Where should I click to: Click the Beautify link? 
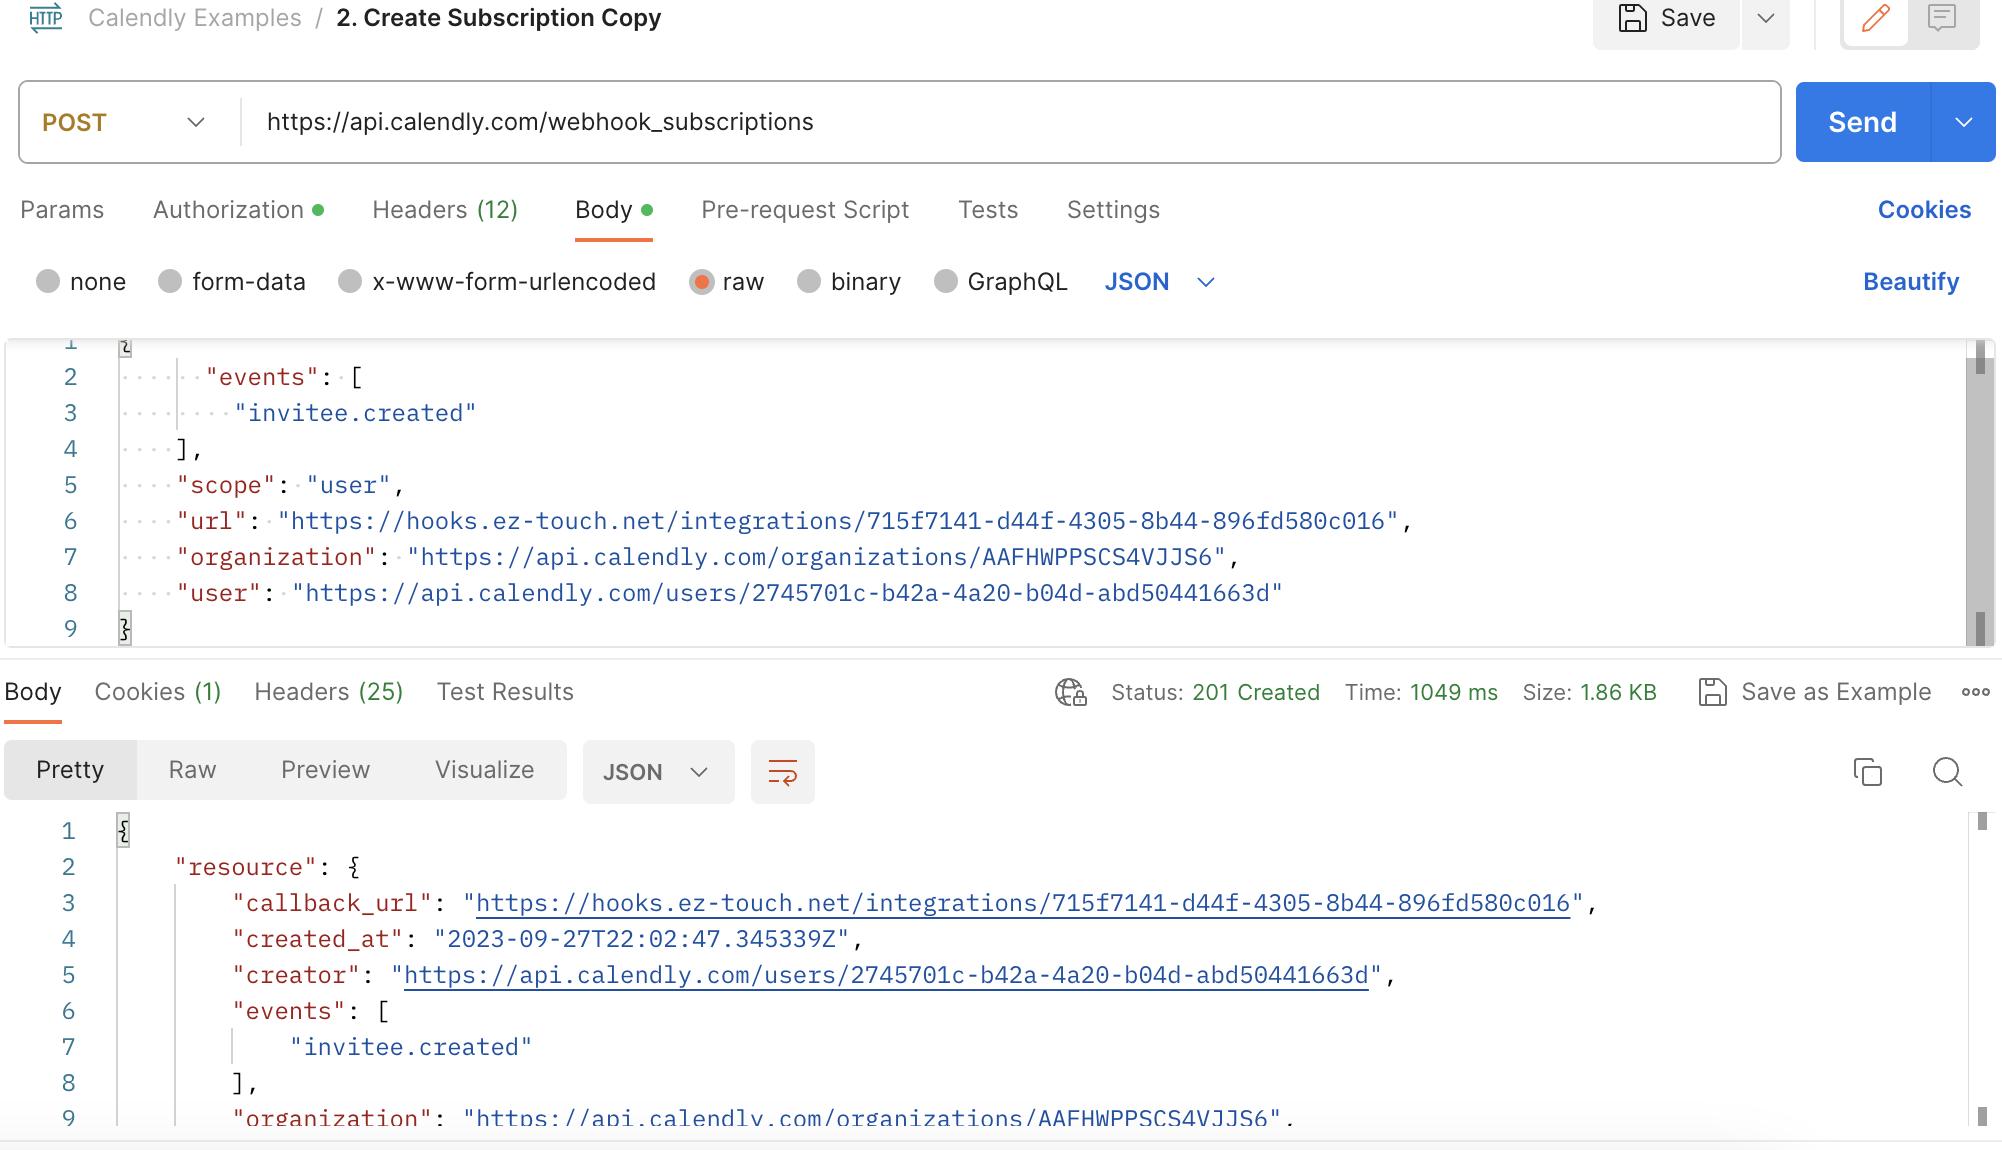(x=1910, y=282)
